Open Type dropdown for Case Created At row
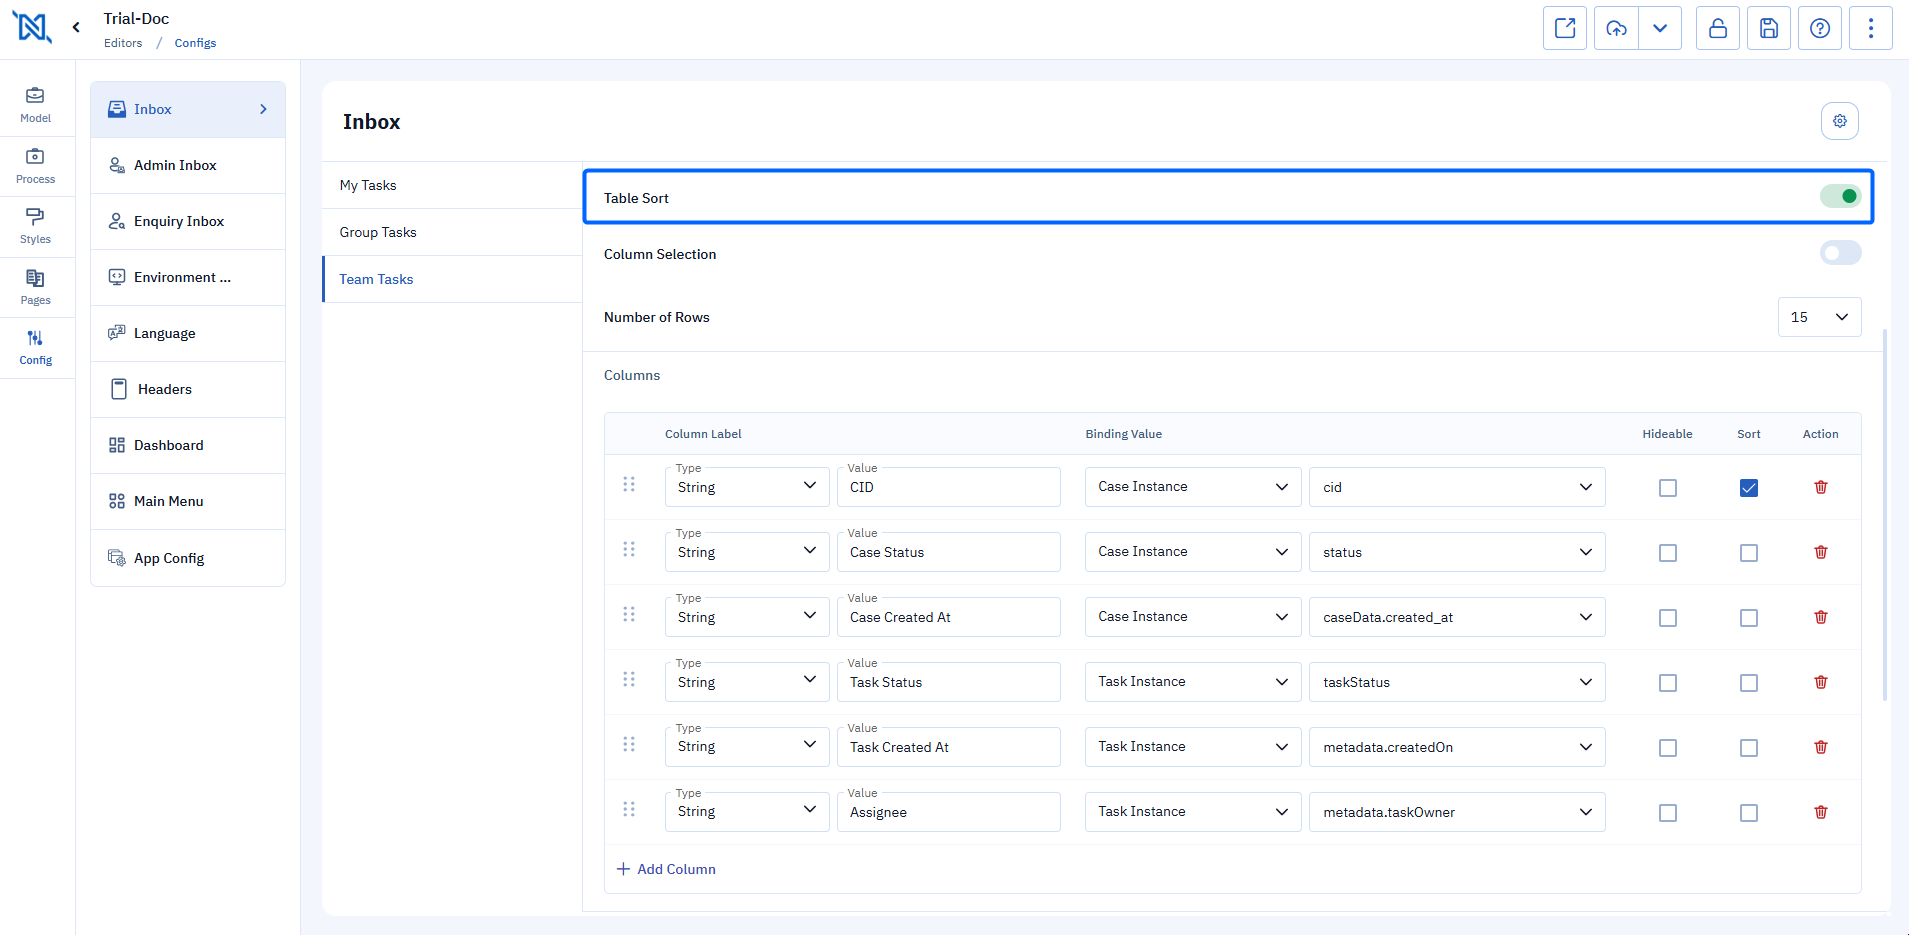The image size is (1909, 935). pos(746,617)
